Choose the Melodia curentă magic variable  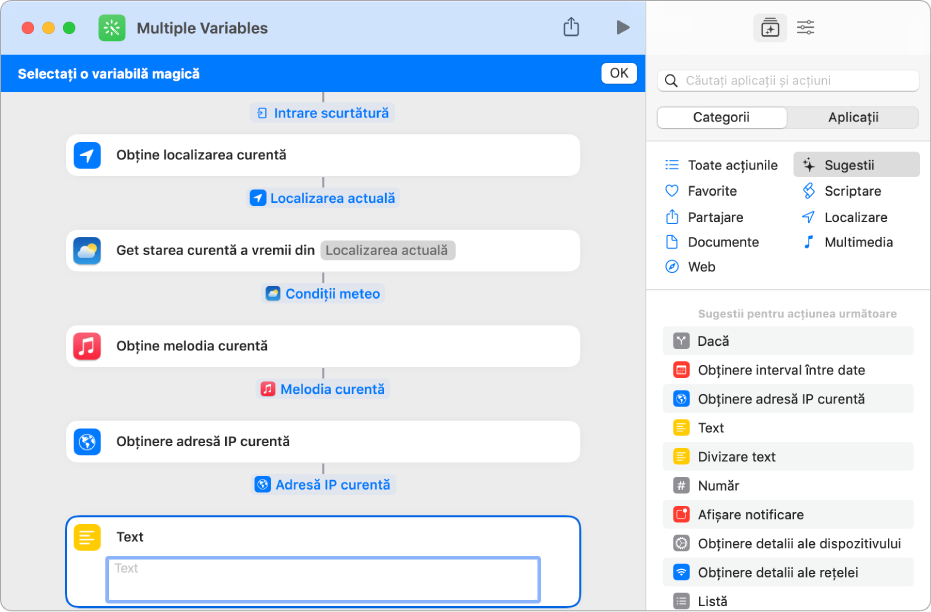coord(323,389)
